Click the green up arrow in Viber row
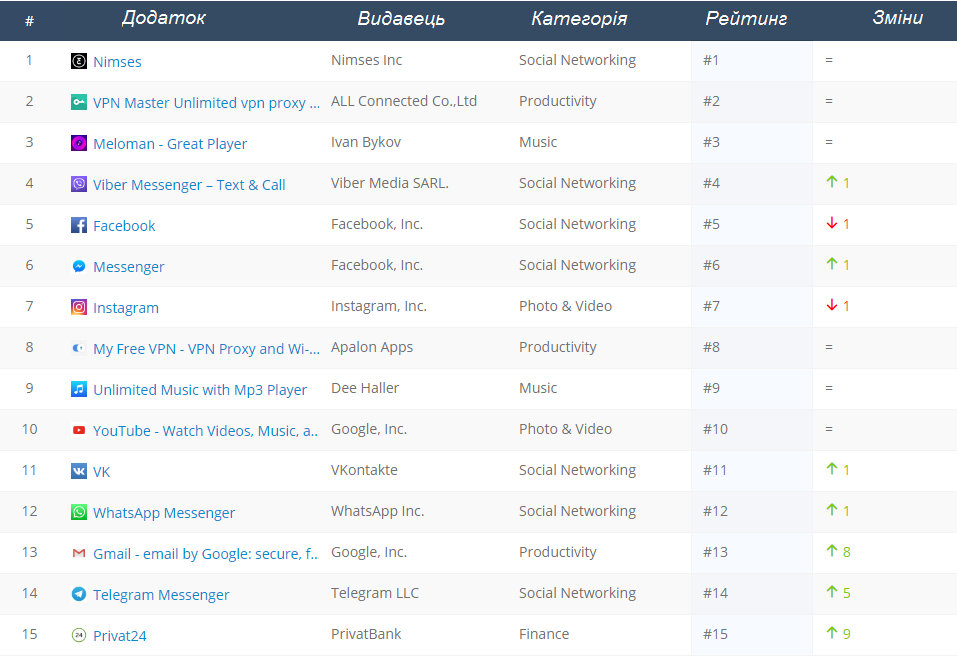Image resolution: width=957 pixels, height=656 pixels. point(831,181)
